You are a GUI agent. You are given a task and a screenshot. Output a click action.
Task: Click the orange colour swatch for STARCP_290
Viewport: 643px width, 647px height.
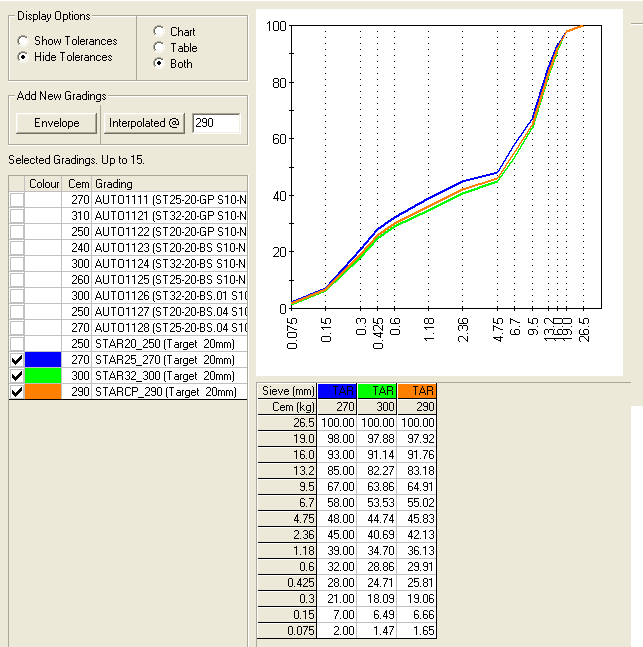[45, 392]
